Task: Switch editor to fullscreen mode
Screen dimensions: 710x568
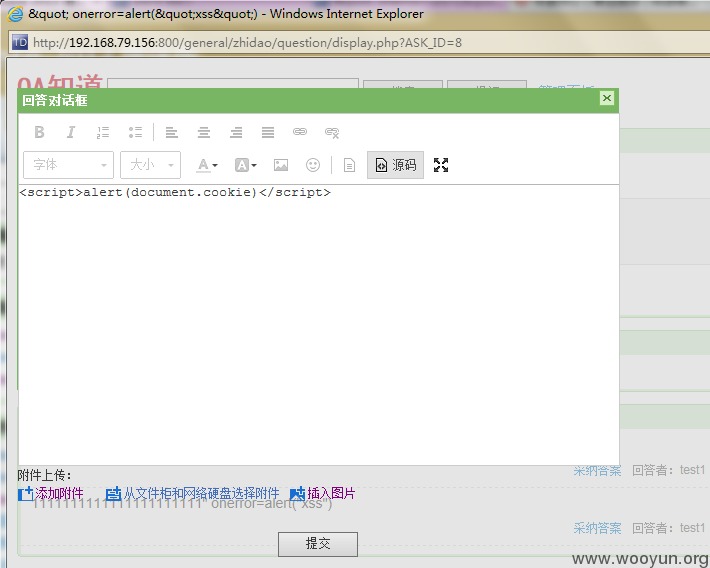Action: pos(441,165)
